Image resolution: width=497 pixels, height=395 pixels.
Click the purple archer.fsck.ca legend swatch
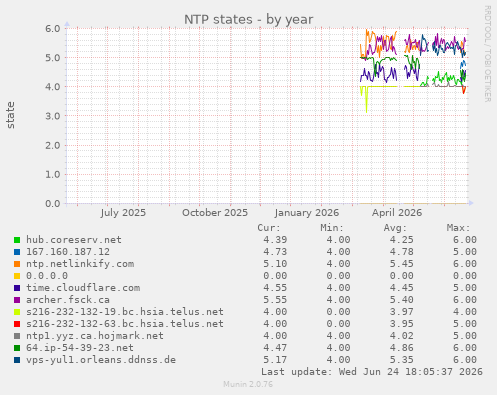[x=17, y=300]
